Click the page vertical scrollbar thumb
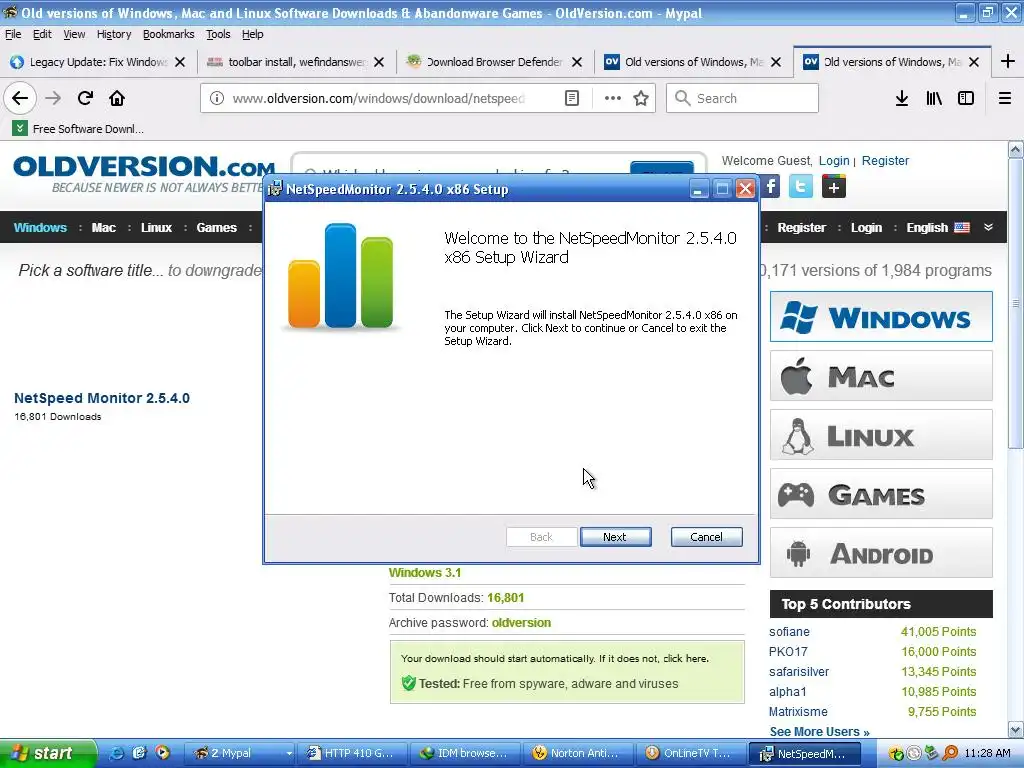The image size is (1024, 768). point(1015,304)
